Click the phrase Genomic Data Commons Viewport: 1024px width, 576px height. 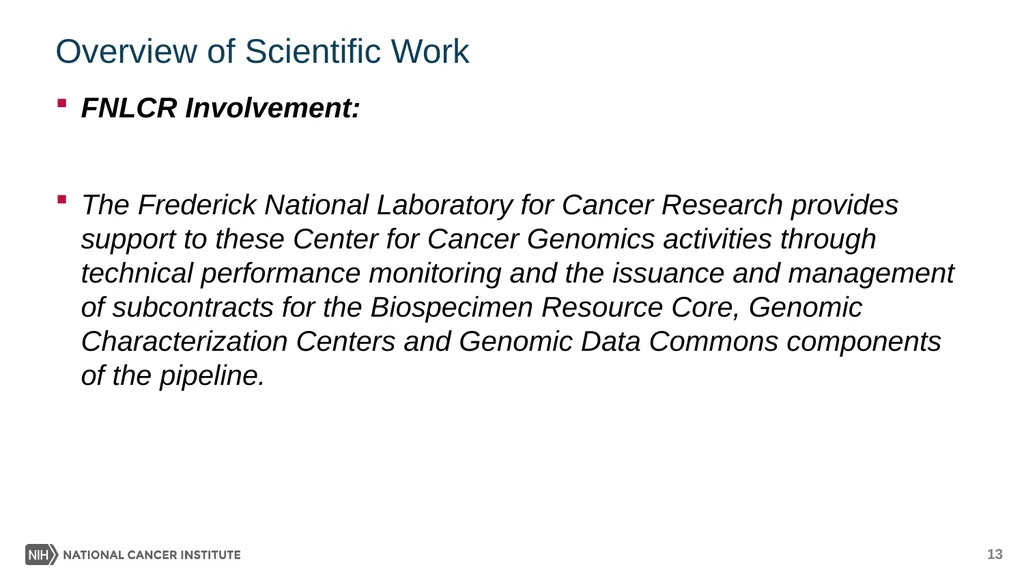[618, 341]
